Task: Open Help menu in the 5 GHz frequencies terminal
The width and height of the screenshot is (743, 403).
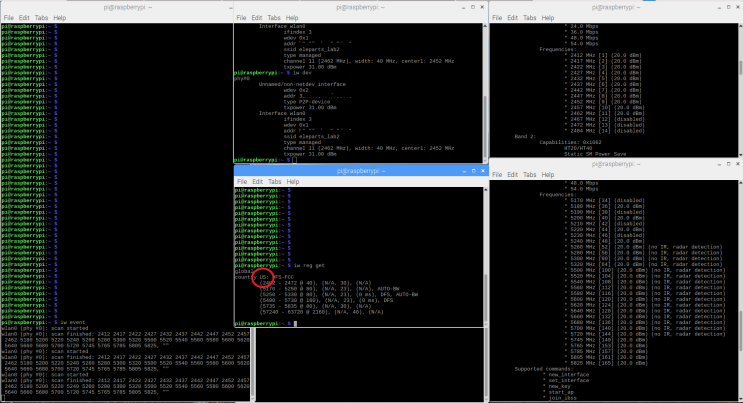Action: click(548, 174)
